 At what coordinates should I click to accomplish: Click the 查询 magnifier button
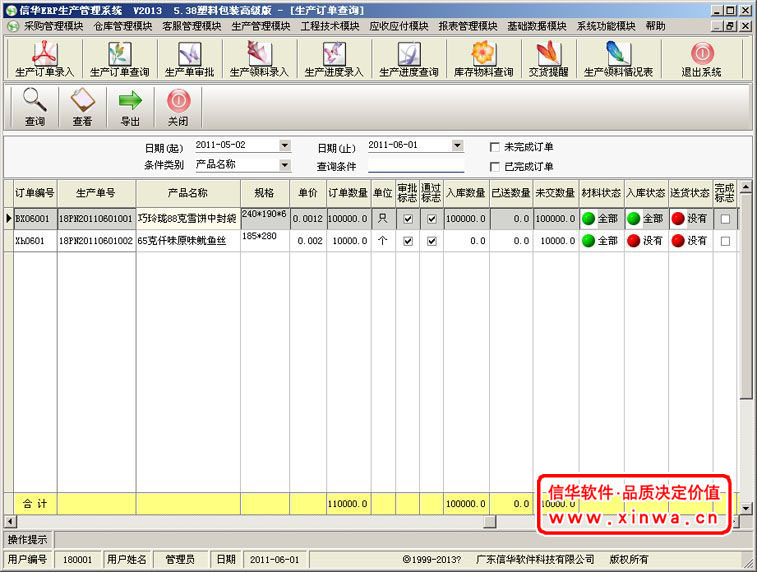[x=35, y=107]
